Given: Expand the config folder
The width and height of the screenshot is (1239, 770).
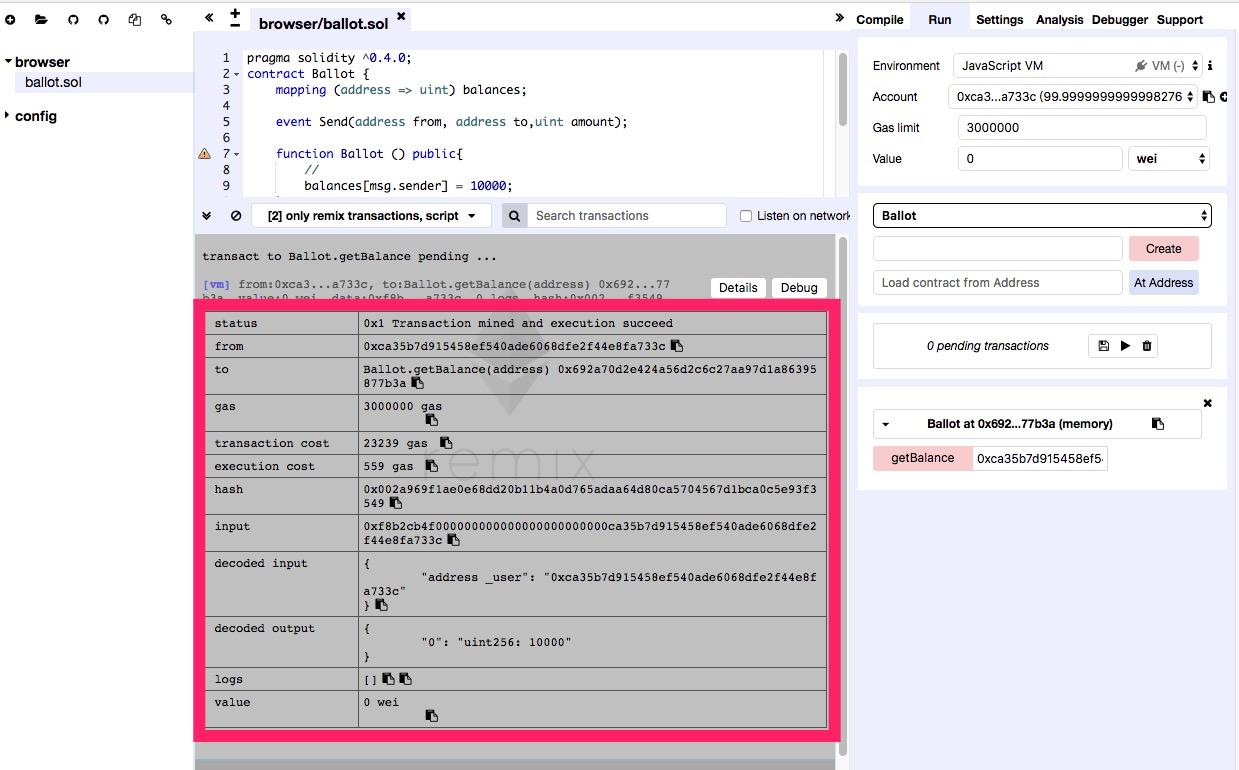Looking at the screenshot, I should (8, 116).
